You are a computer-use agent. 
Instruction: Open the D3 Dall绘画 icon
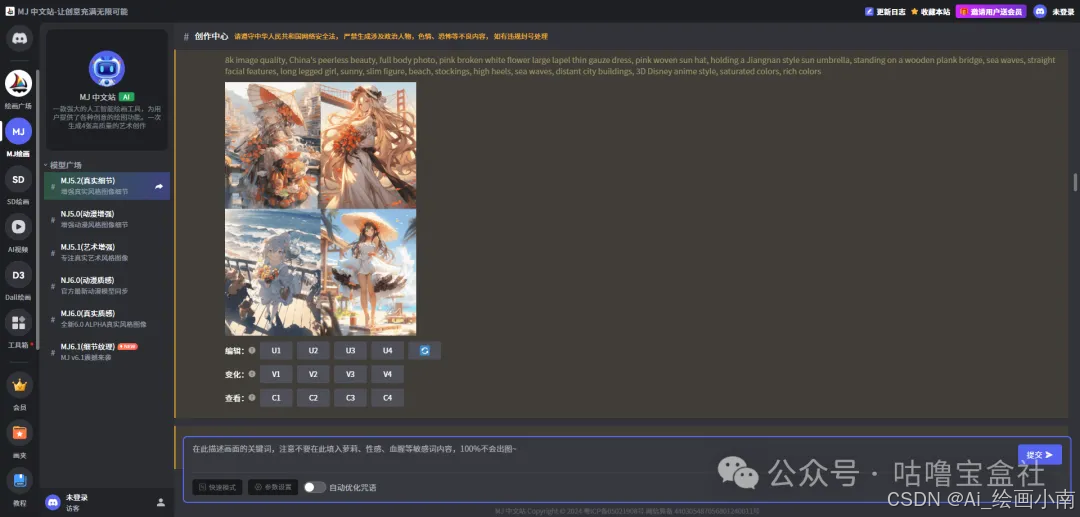pyautogui.click(x=19, y=275)
